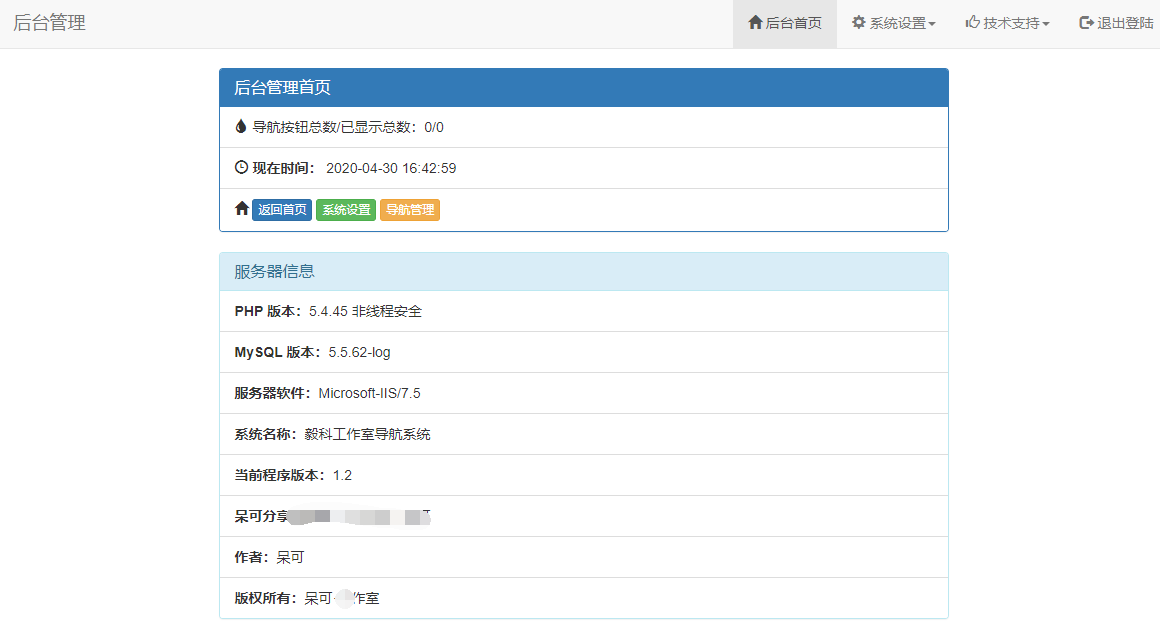The width and height of the screenshot is (1160, 623).
Task: Expand the 系统设置 dropdown menu
Action: coord(894,24)
